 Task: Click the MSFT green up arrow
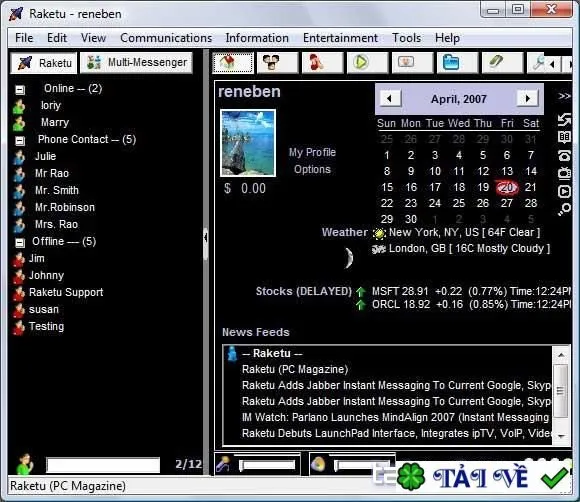tap(361, 292)
